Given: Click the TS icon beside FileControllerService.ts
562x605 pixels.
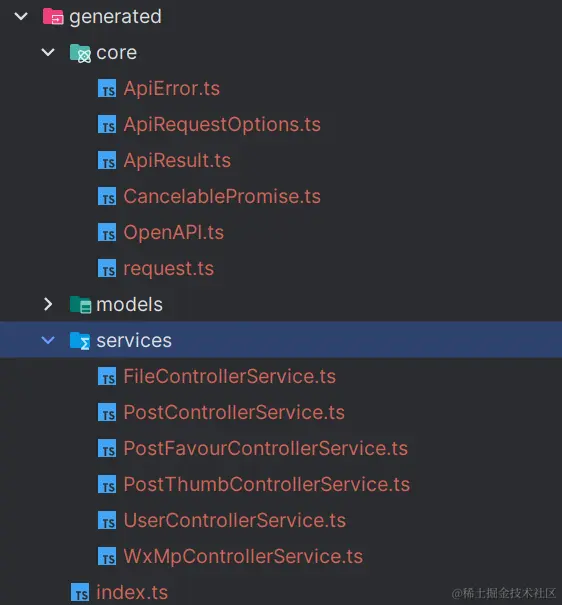Looking at the screenshot, I should click(107, 376).
